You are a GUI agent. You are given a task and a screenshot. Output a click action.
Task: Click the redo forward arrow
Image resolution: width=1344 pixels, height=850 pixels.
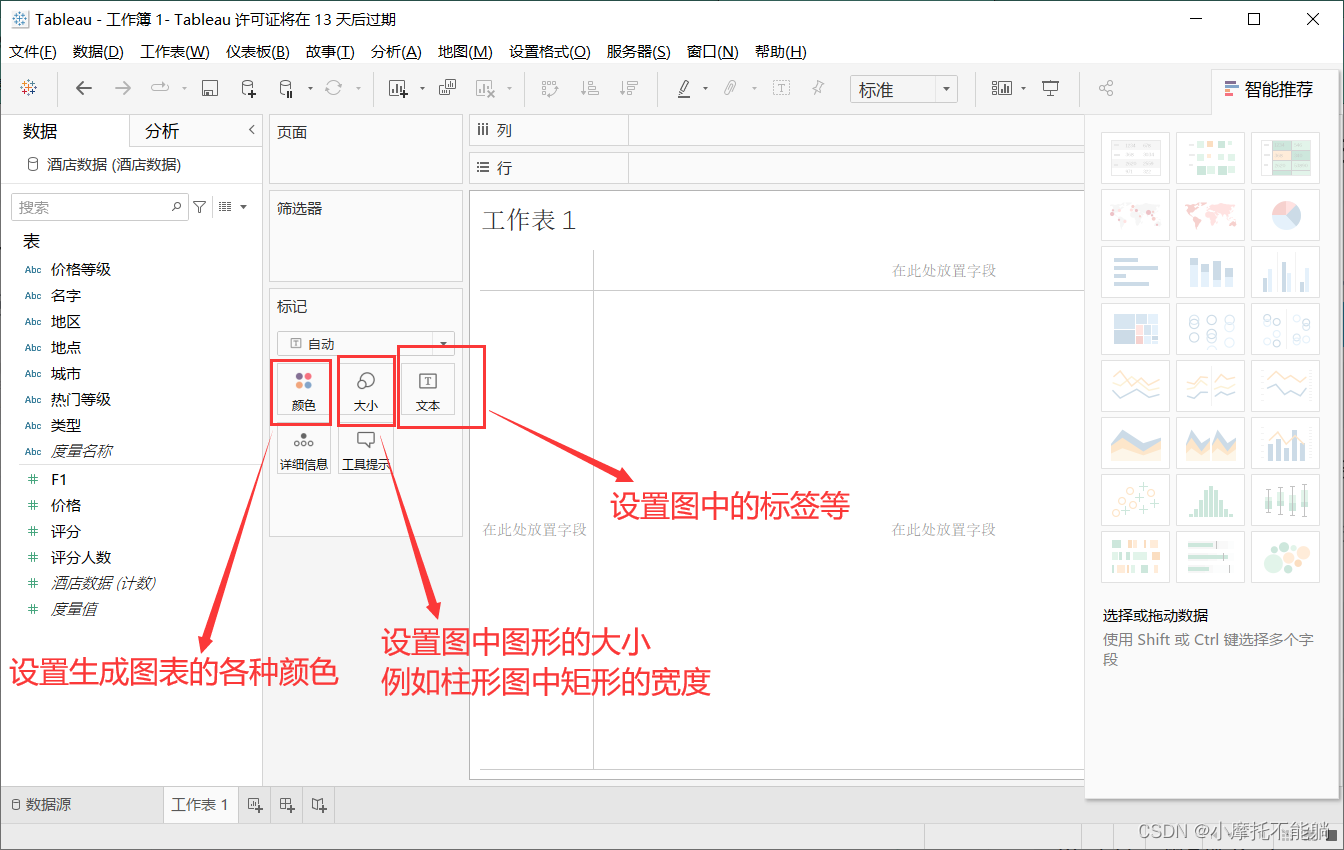pyautogui.click(x=122, y=88)
